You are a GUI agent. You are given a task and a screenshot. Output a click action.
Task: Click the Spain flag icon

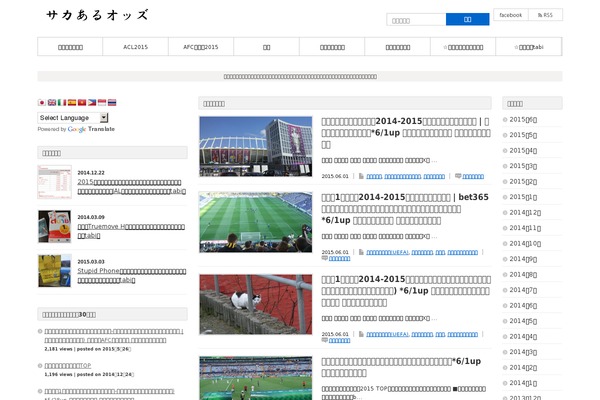pos(72,103)
